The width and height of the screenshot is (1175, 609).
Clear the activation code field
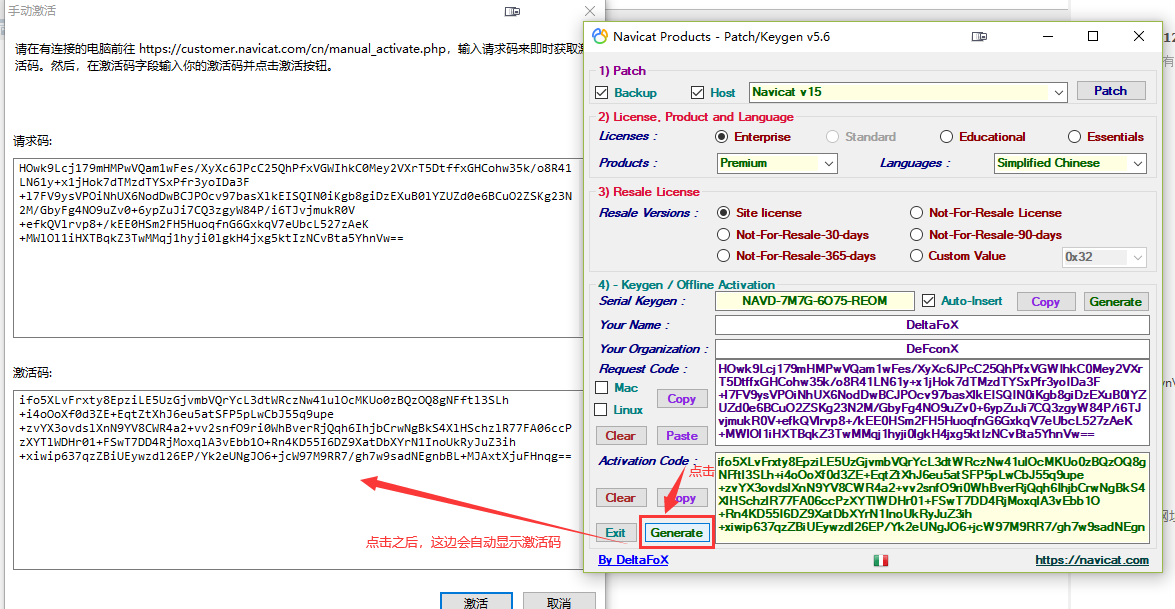click(x=620, y=497)
